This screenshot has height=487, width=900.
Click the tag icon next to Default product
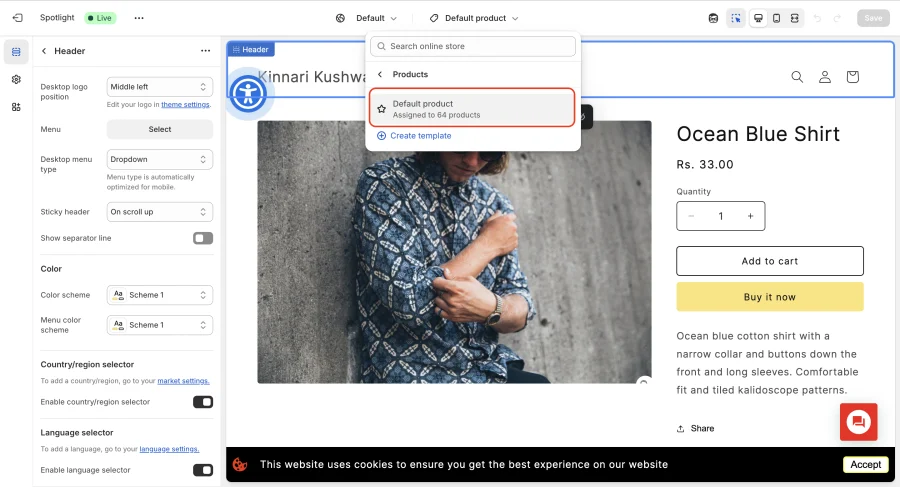434,18
